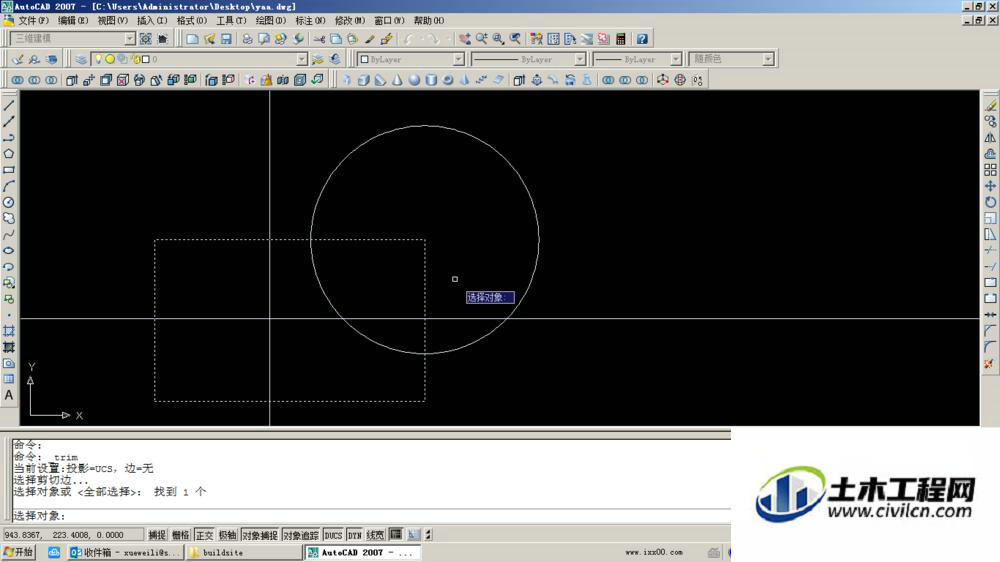Open the second ByLayer lineweight dropdown
The image size is (1000, 562).
[x=675, y=59]
